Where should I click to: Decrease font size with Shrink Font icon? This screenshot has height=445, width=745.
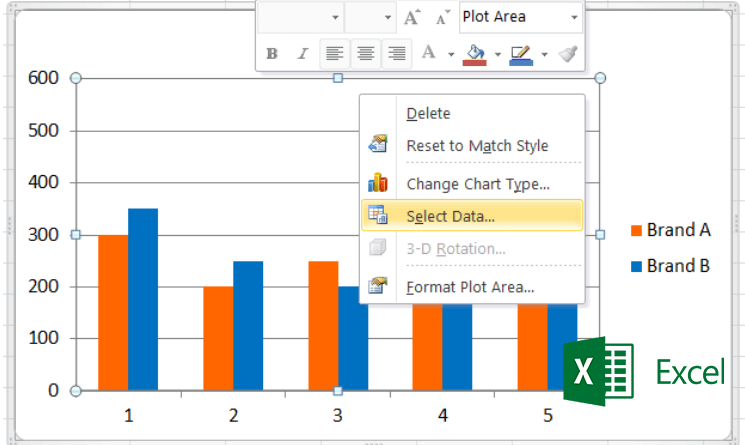pyautogui.click(x=442, y=17)
